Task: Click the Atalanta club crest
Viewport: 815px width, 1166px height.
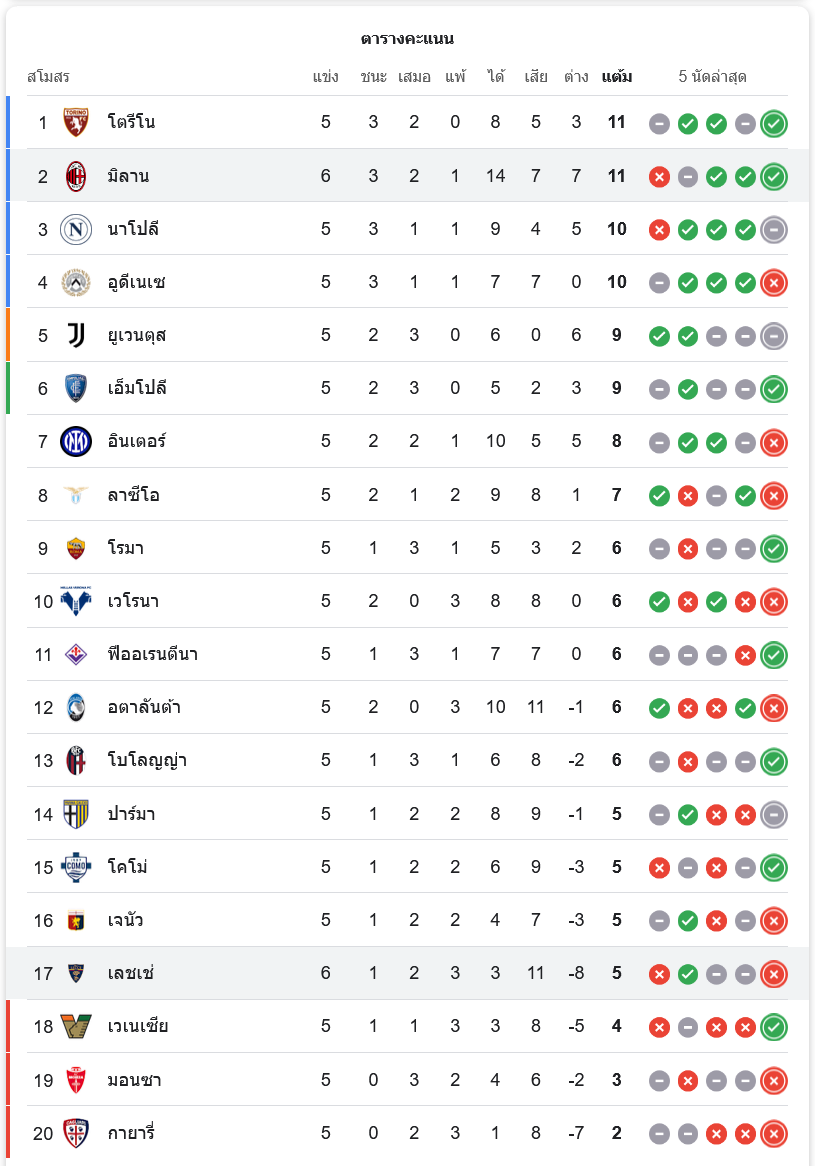Action: tap(76, 707)
